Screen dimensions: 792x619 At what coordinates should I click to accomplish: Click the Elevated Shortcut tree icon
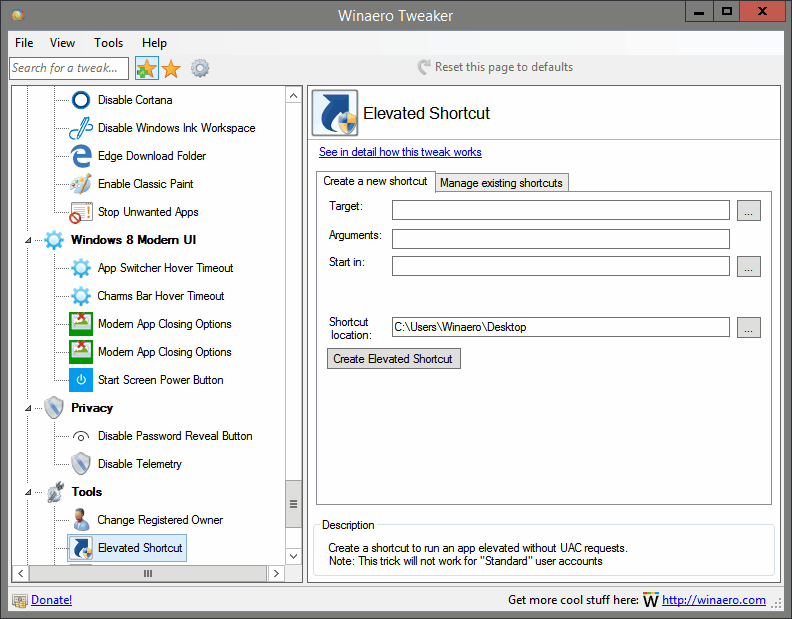click(81, 548)
